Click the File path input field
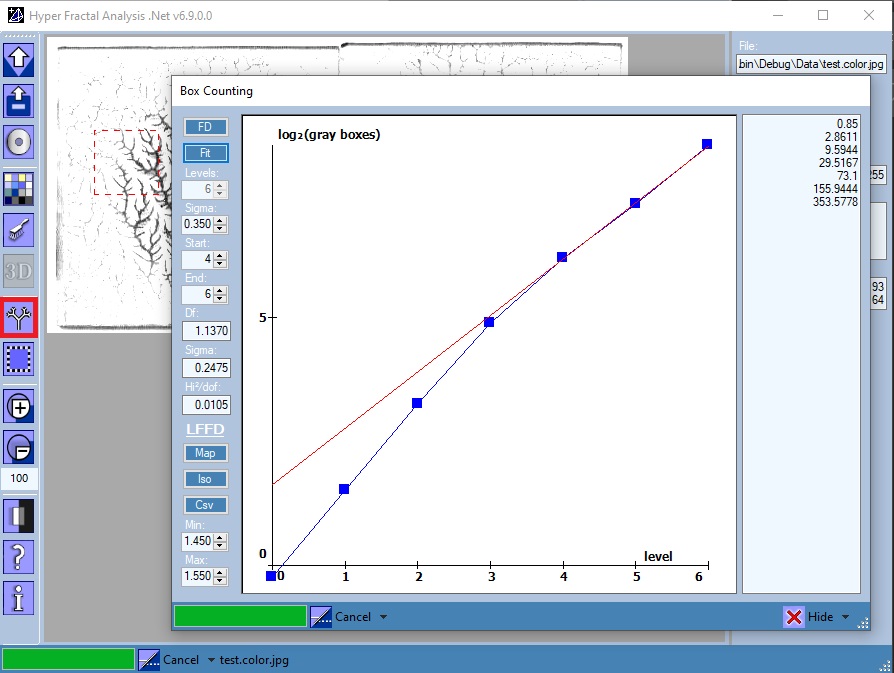Image resolution: width=894 pixels, height=673 pixels. 810,64
